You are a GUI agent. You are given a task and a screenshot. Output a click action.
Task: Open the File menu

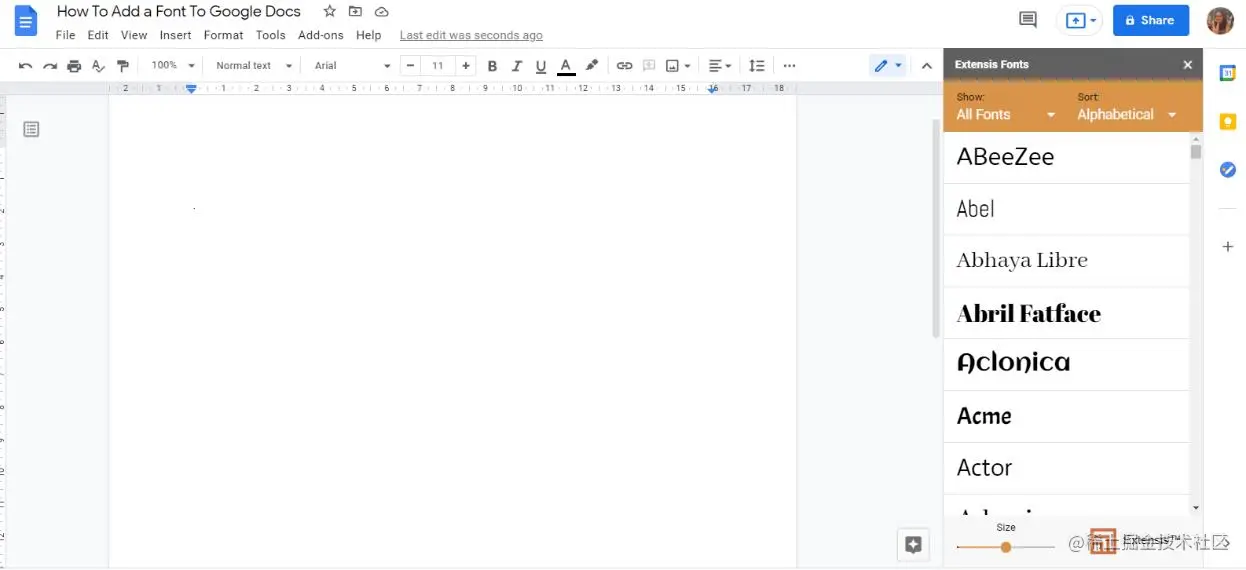(x=66, y=35)
